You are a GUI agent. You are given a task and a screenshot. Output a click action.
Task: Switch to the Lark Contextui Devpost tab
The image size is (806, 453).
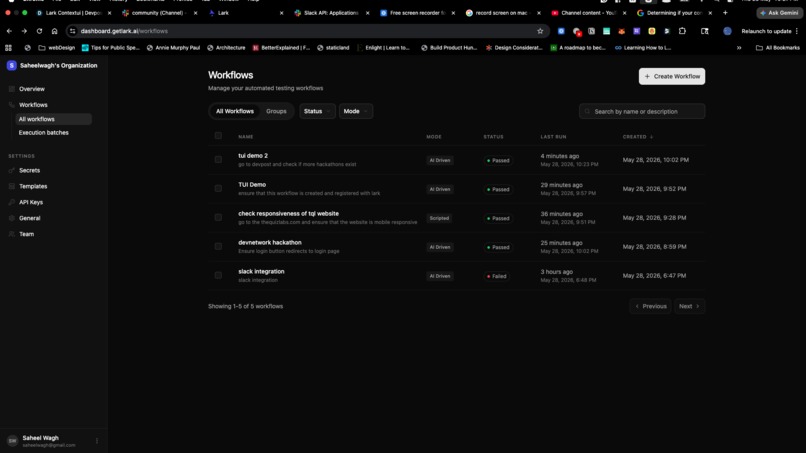(x=74, y=13)
